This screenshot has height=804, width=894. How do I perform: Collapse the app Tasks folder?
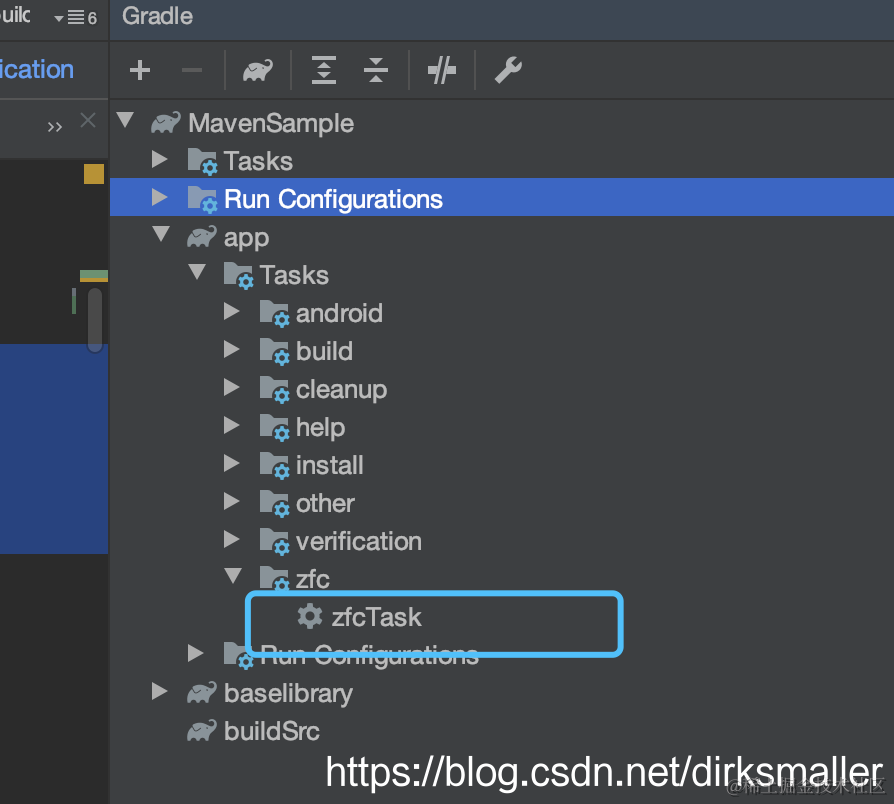pos(197,272)
